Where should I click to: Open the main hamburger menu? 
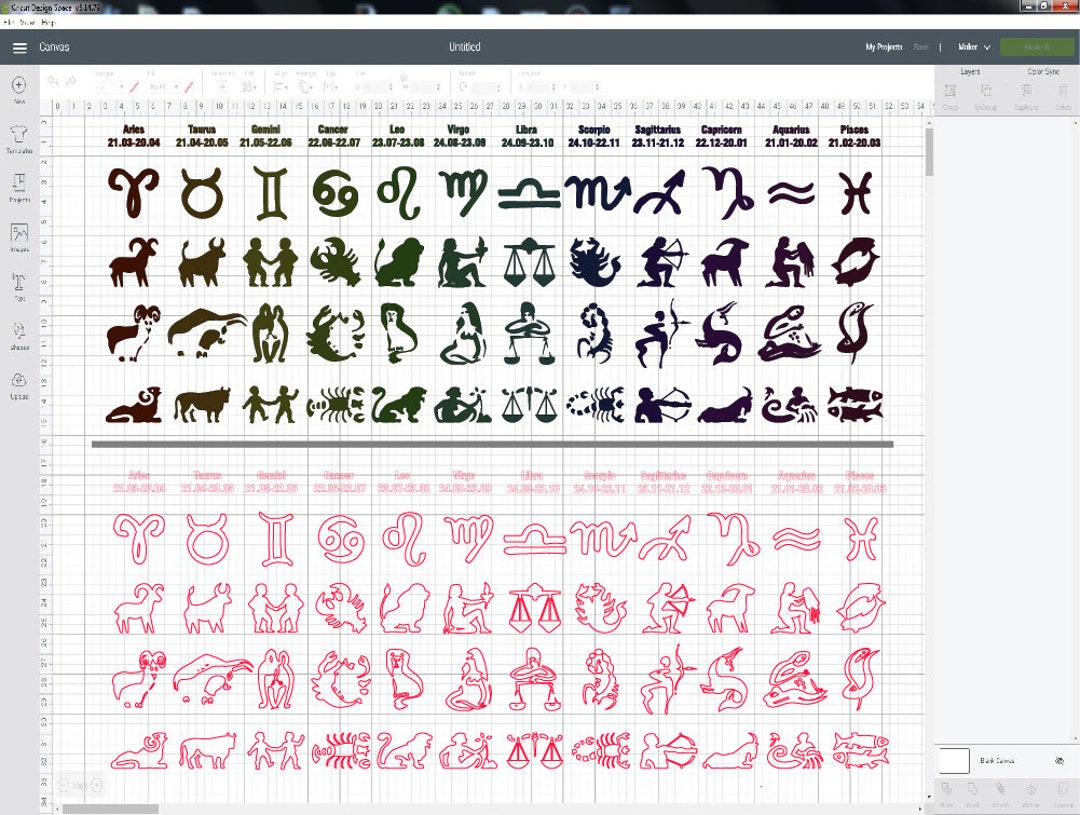pos(19,47)
